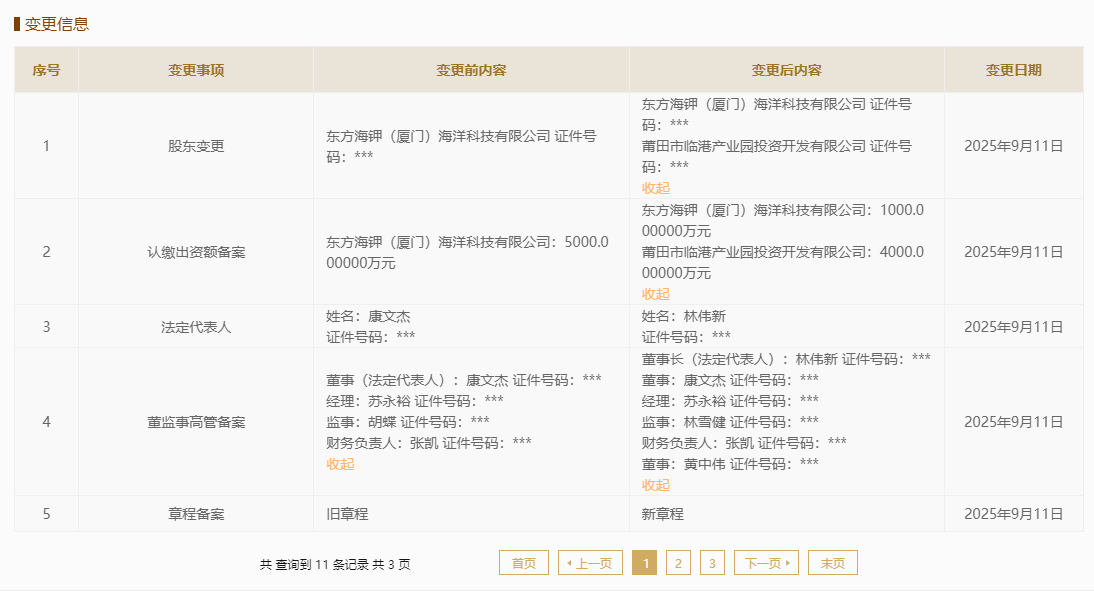
Task: Click 东方海钾 1000.000000万元 after-change entry
Action: [x=782, y=220]
